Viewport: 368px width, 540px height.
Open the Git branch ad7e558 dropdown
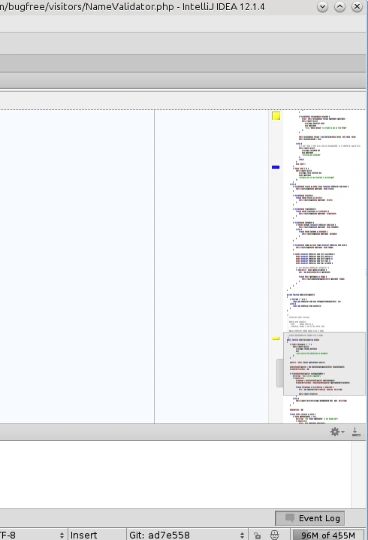tap(186, 535)
